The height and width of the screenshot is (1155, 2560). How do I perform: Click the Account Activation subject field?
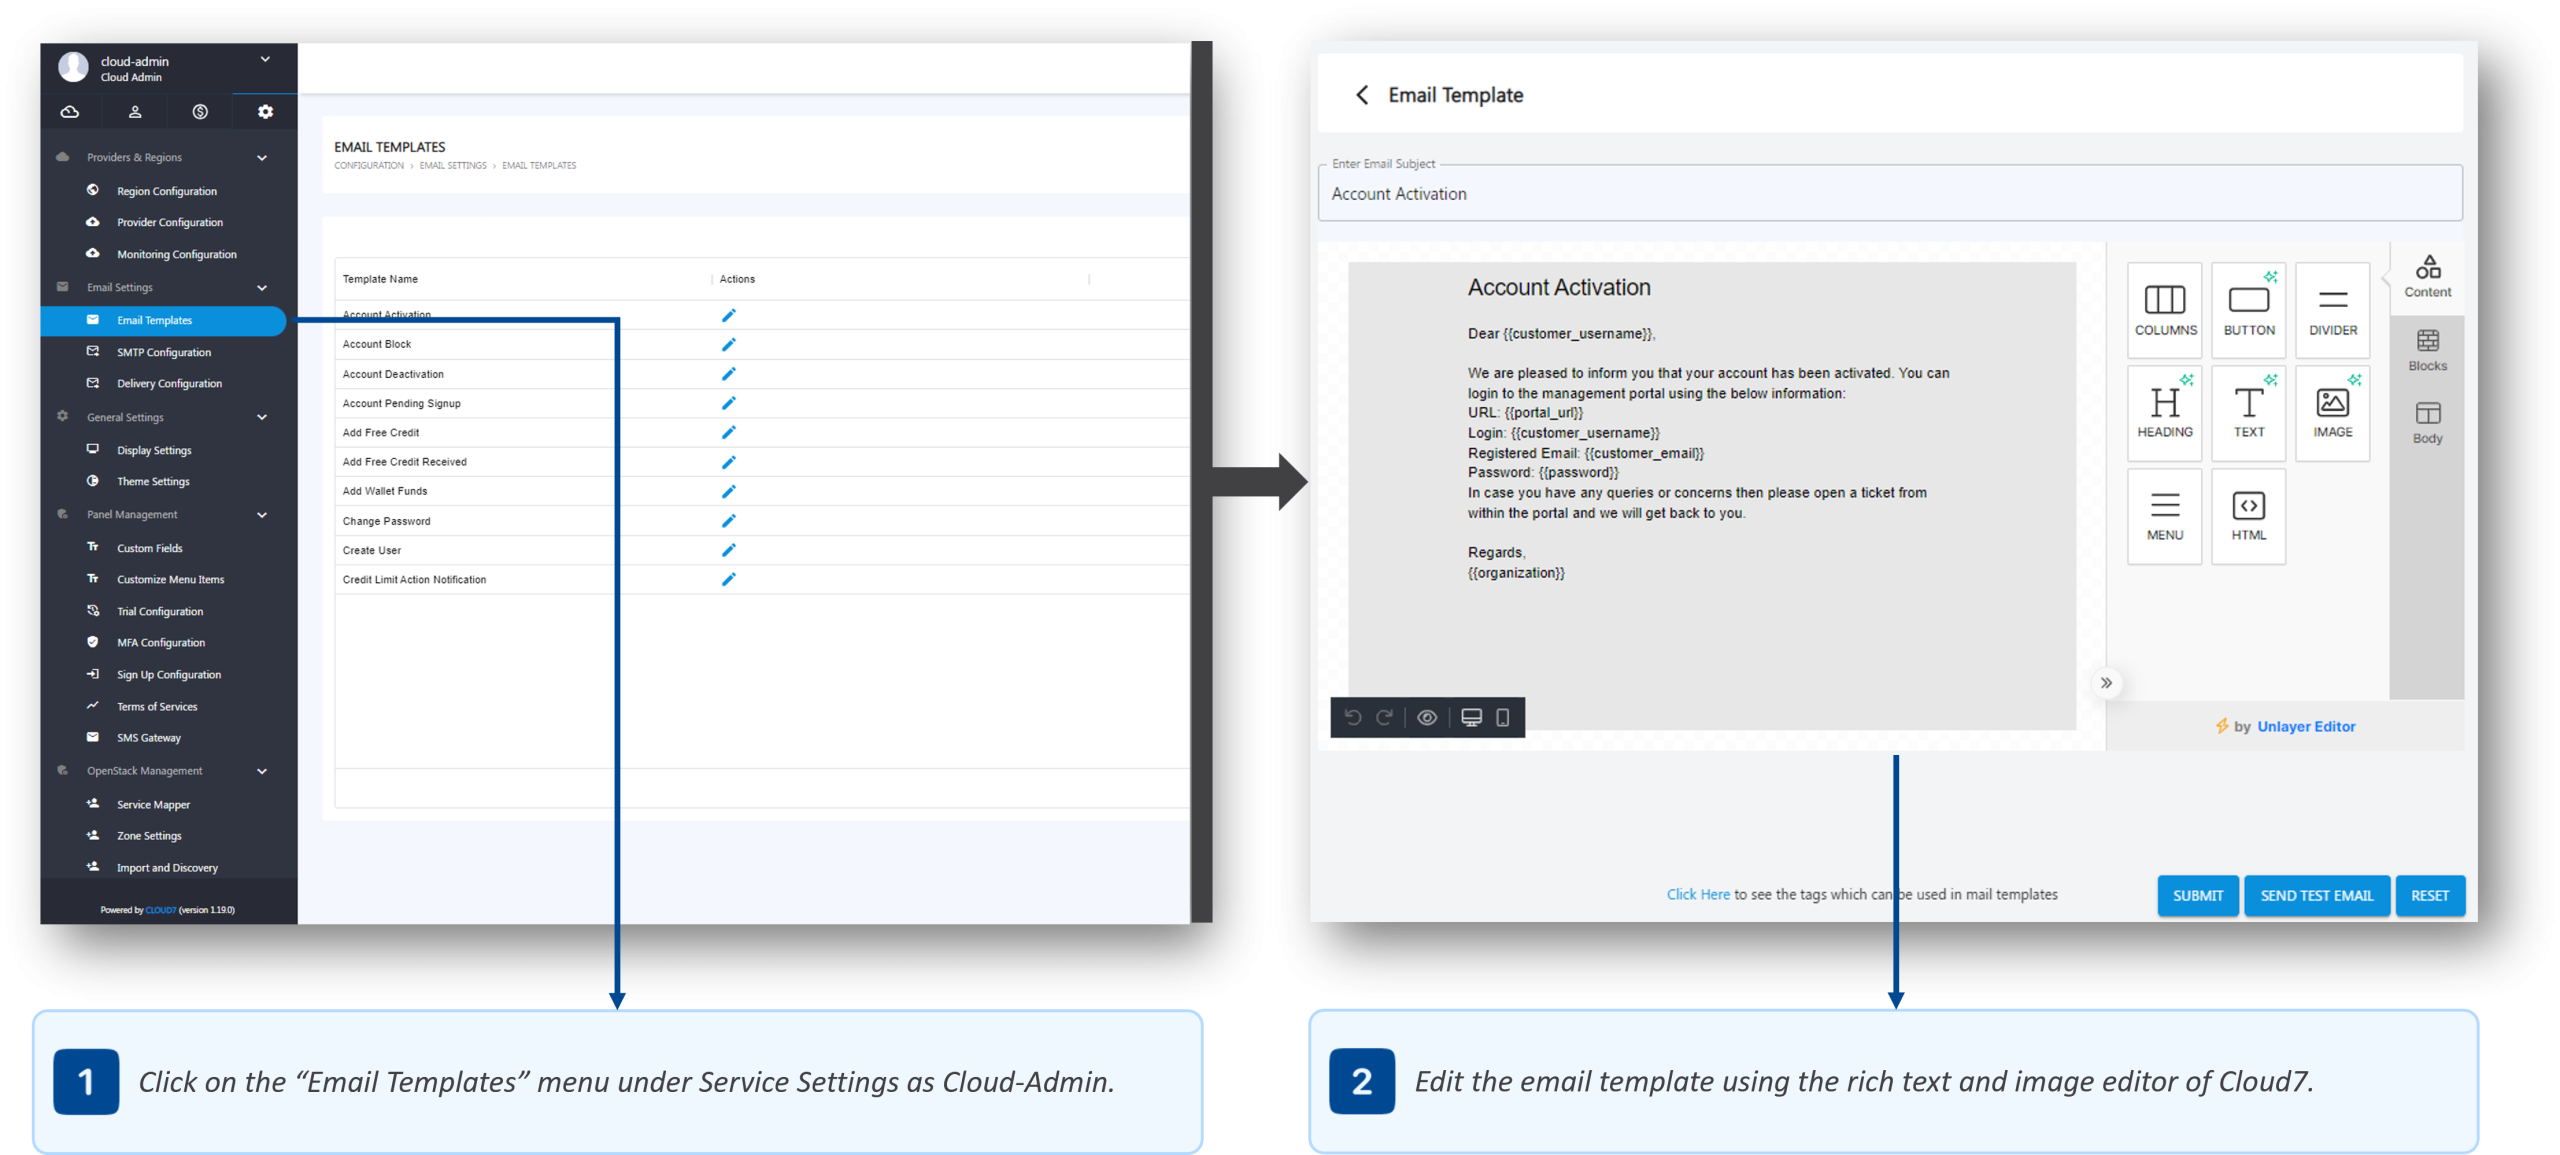(x=1890, y=193)
